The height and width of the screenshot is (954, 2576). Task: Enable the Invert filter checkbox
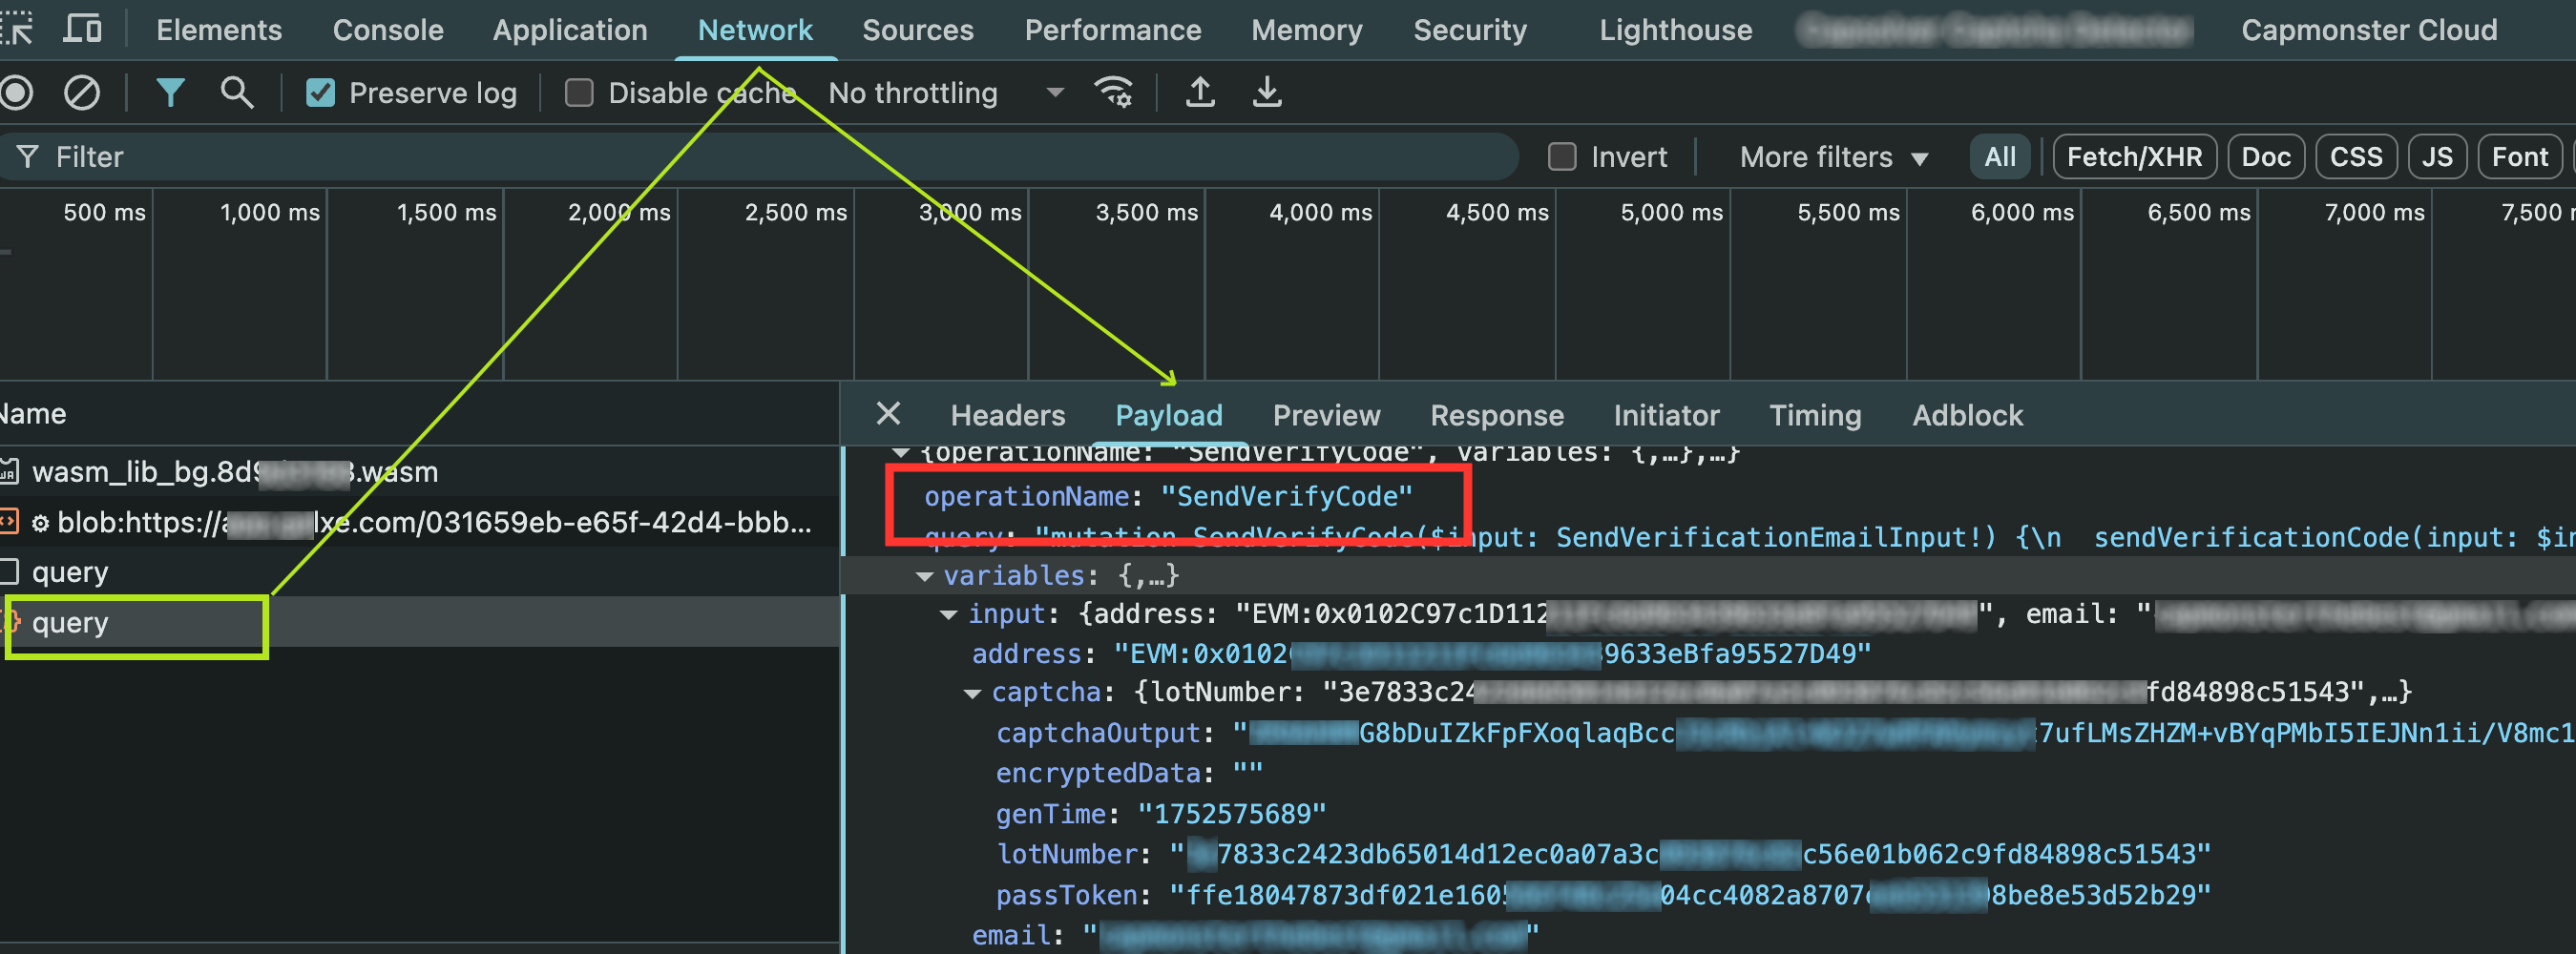pos(1561,156)
